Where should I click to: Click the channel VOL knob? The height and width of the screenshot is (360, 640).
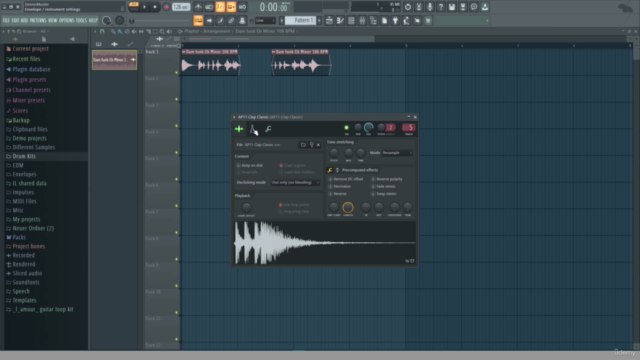click(369, 128)
